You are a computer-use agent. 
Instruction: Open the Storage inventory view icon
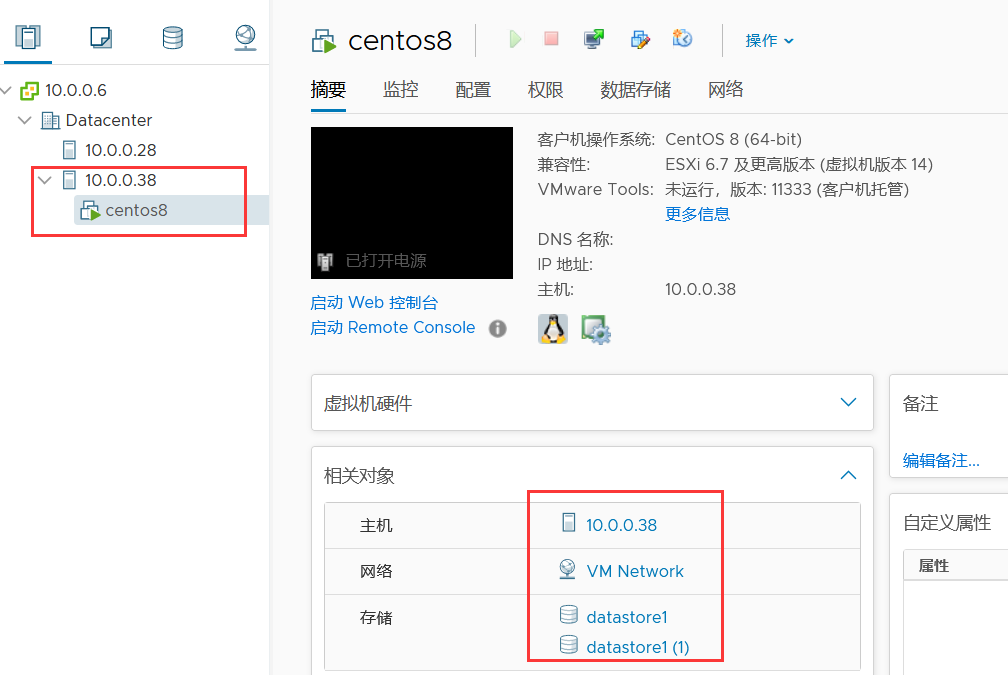click(x=172, y=38)
